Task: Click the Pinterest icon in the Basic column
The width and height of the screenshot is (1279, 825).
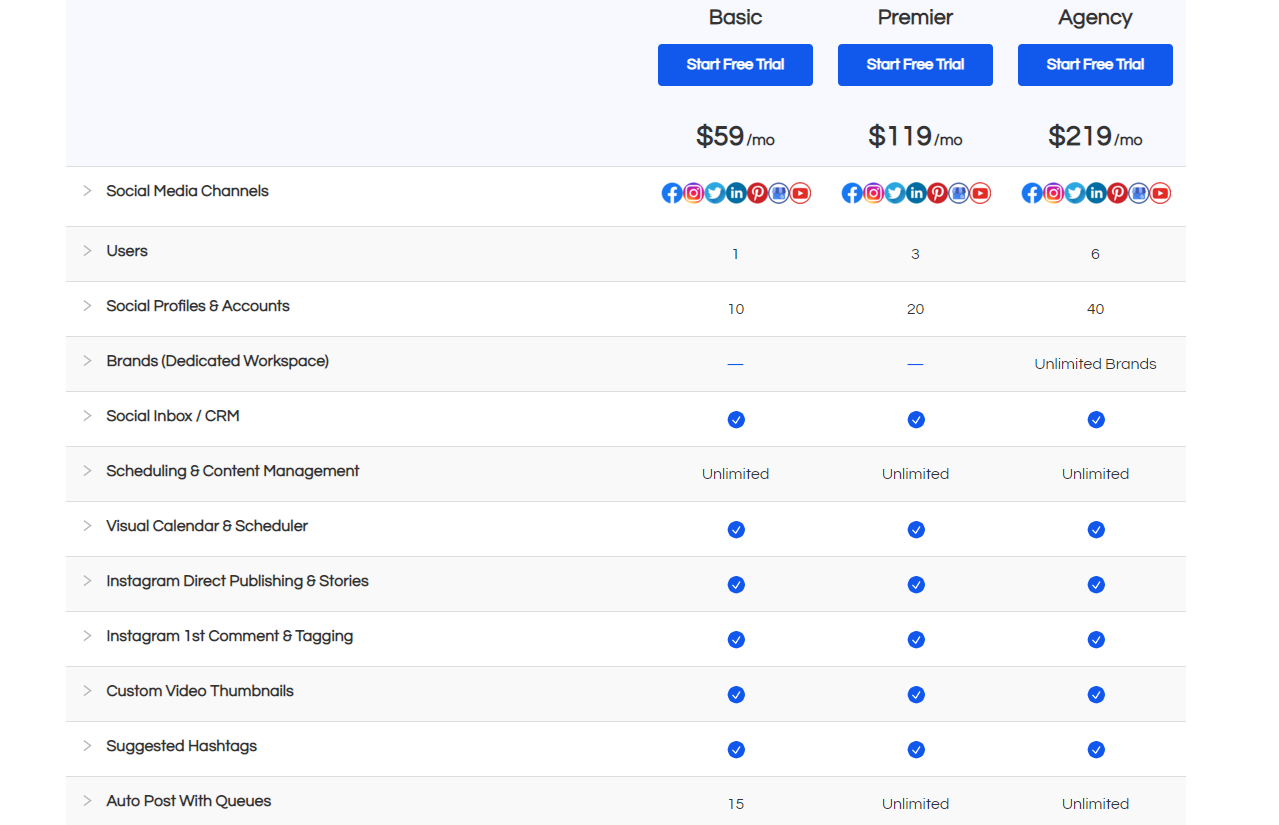Action: (x=758, y=193)
